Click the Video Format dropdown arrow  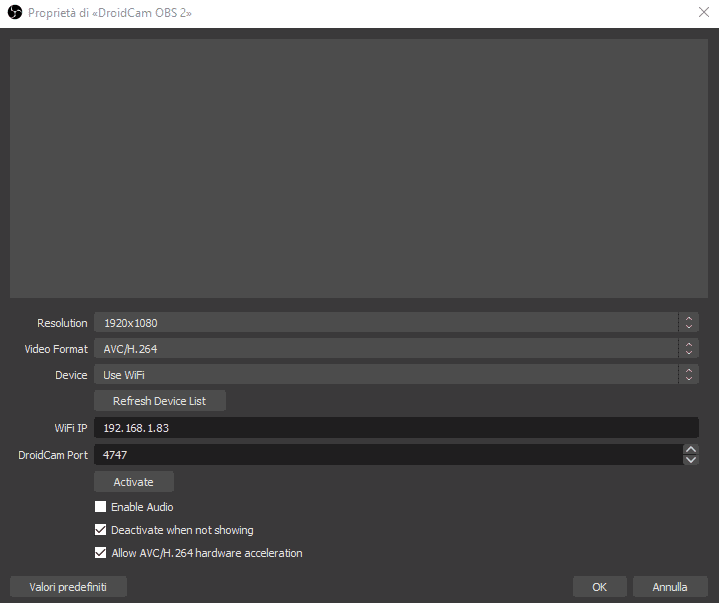coord(688,349)
